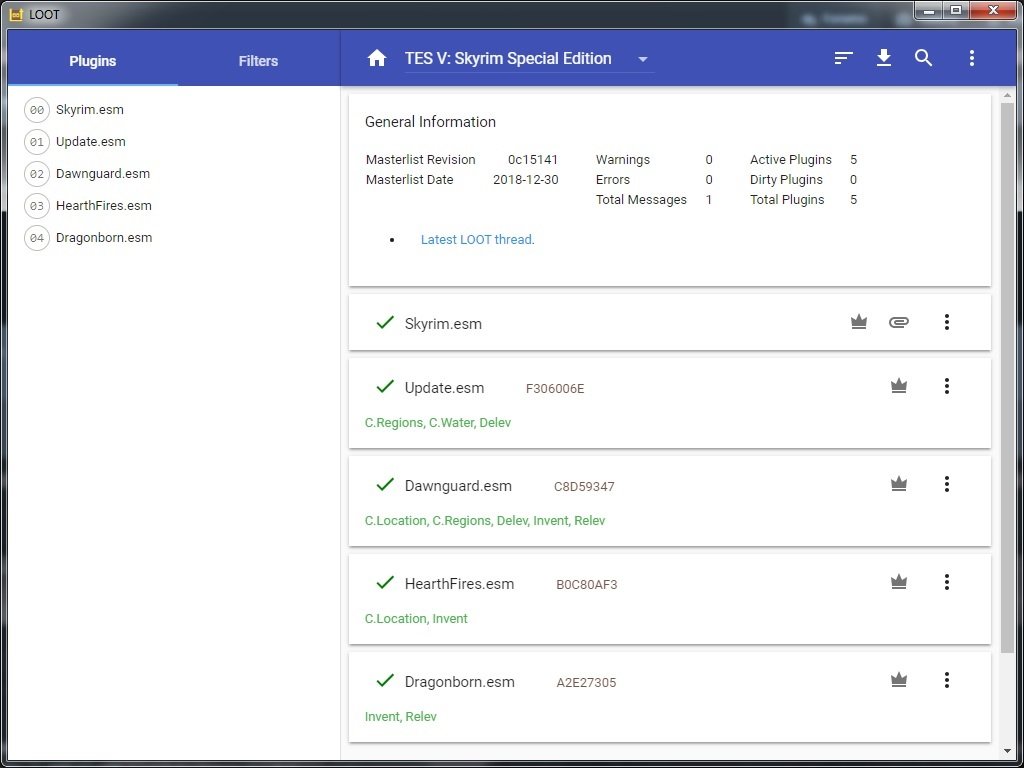This screenshot has height=768, width=1024.
Task: Click the LOOT app icon in title bar
Action: [x=16, y=14]
